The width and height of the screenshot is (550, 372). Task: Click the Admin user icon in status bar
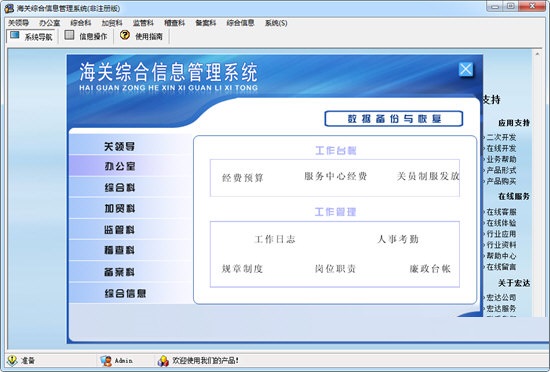tap(106, 360)
